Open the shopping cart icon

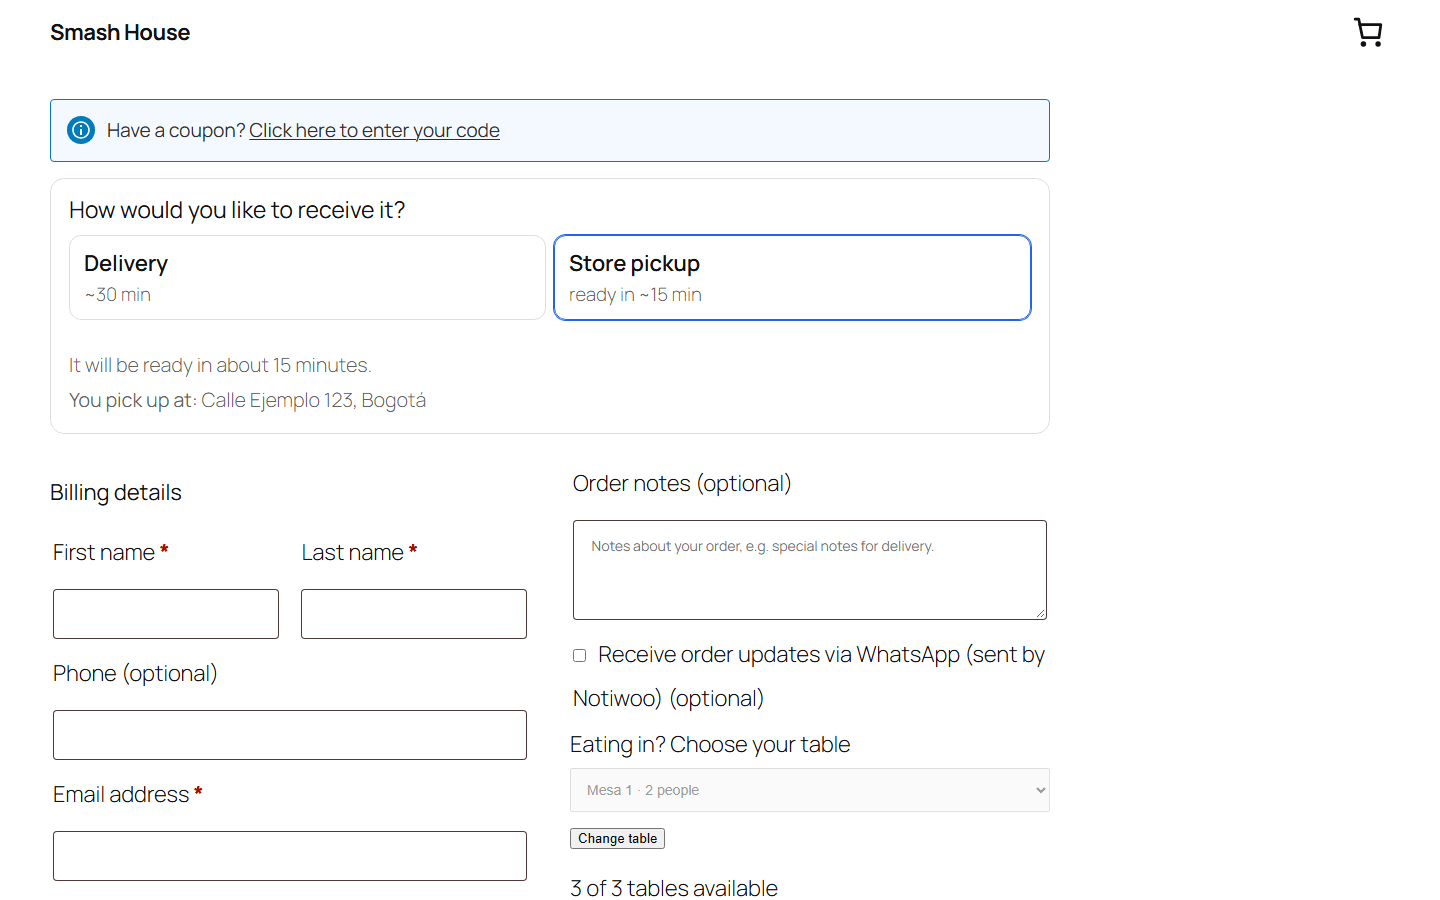coord(1368,32)
